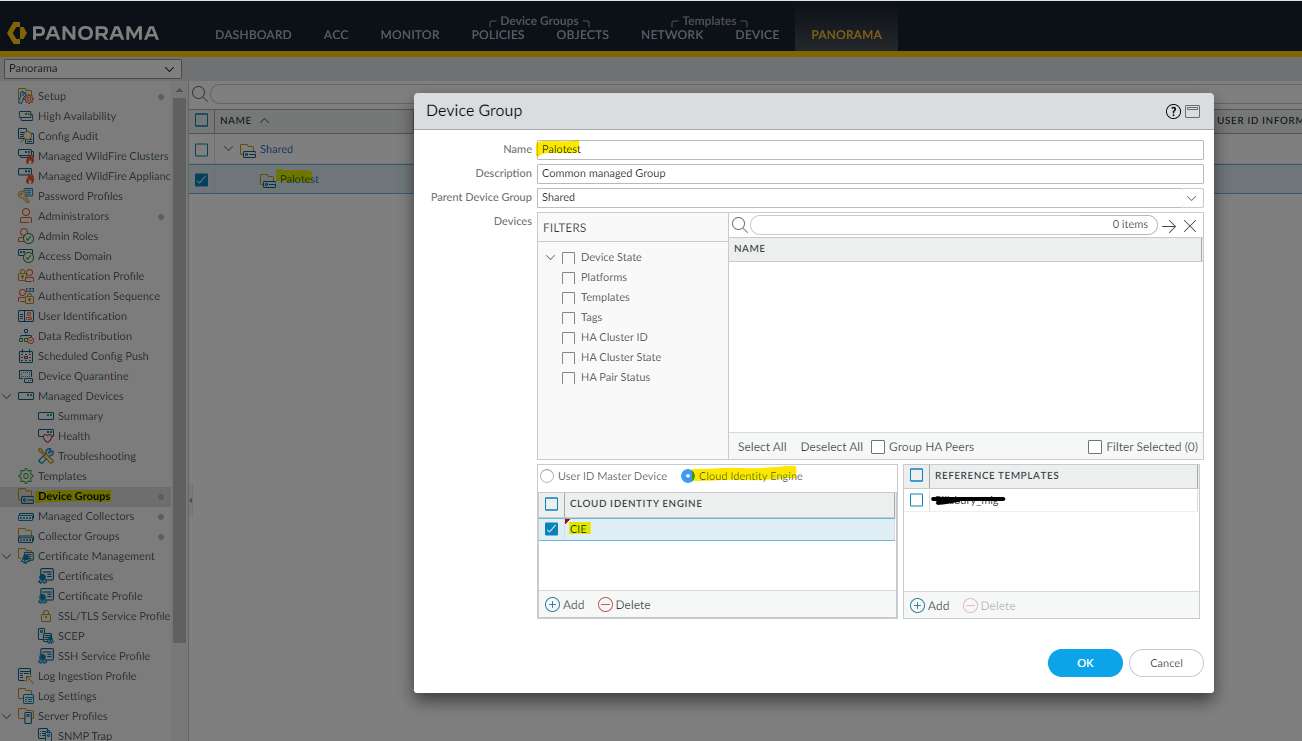The height and width of the screenshot is (741, 1302).
Task: Uncheck the CIE checkbox
Action: 551,528
